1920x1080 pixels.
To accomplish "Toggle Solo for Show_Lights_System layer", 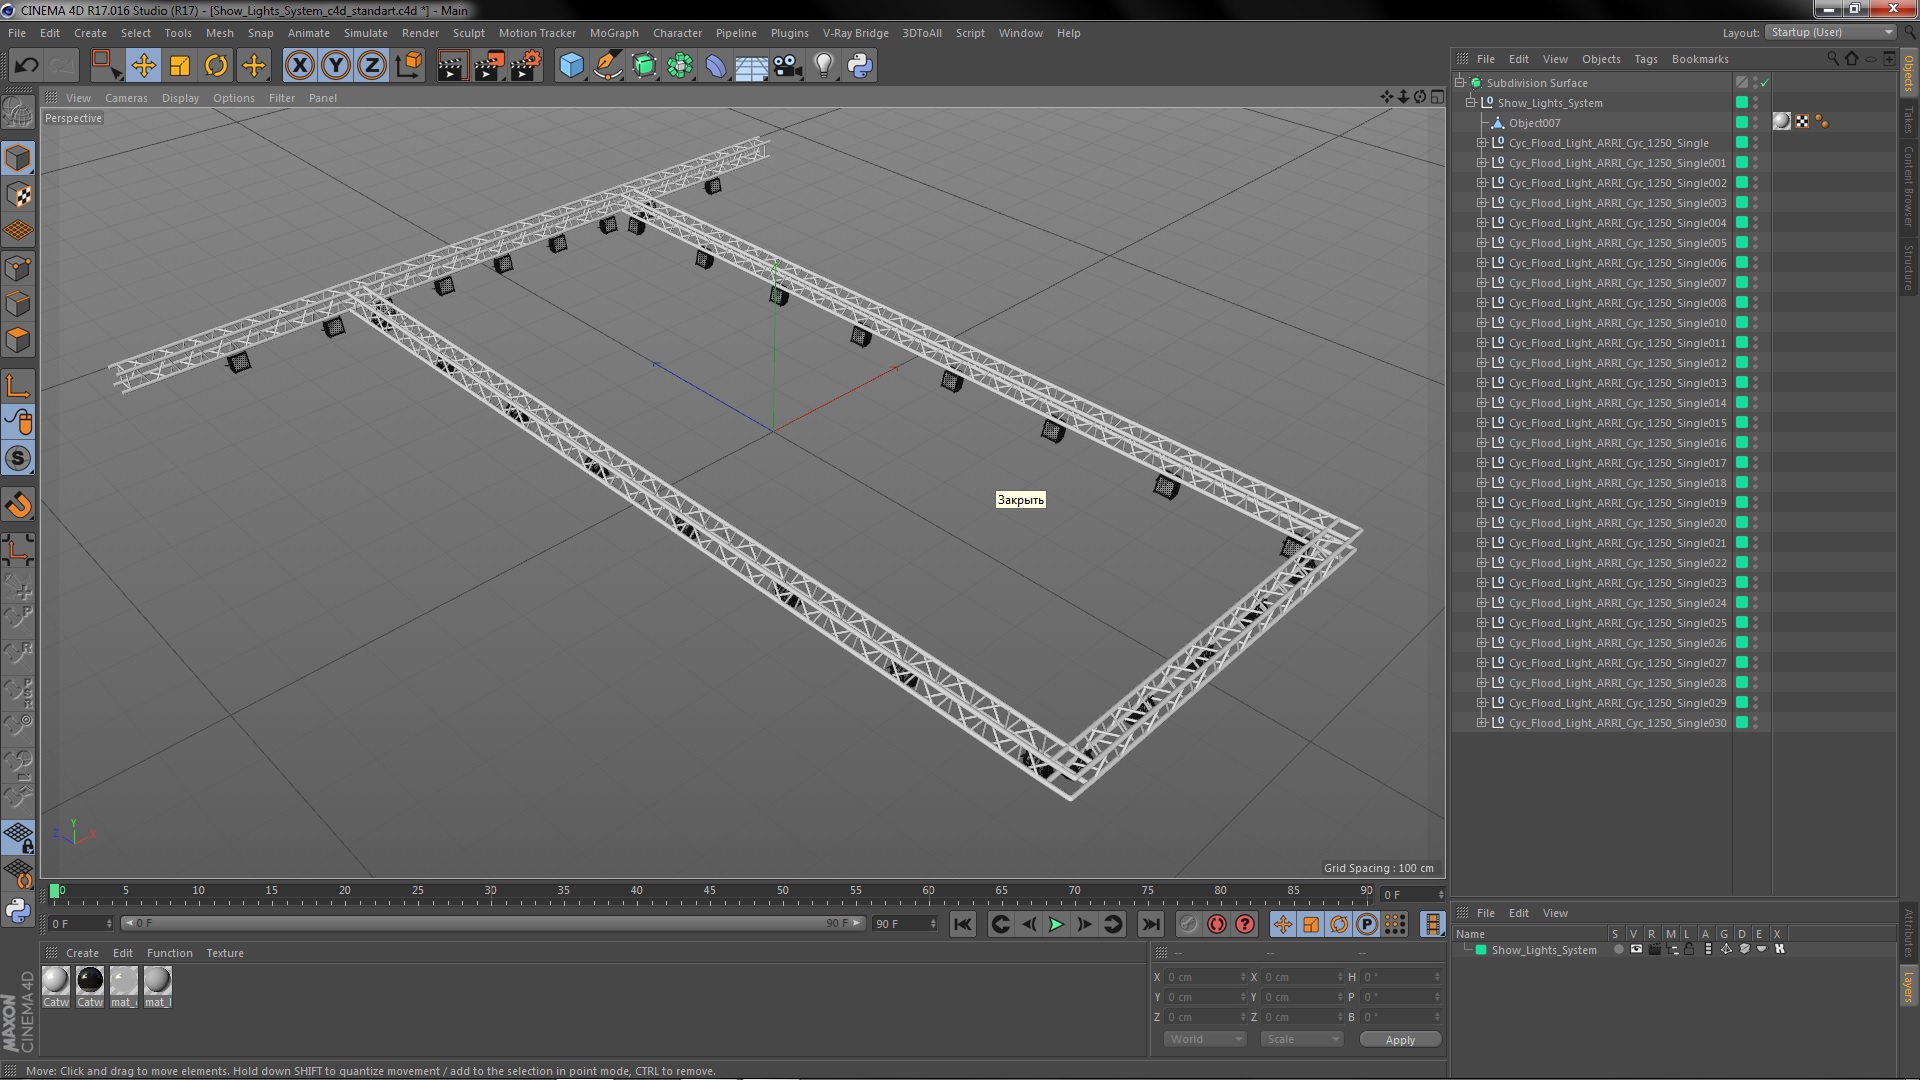I will pyautogui.click(x=1618, y=949).
